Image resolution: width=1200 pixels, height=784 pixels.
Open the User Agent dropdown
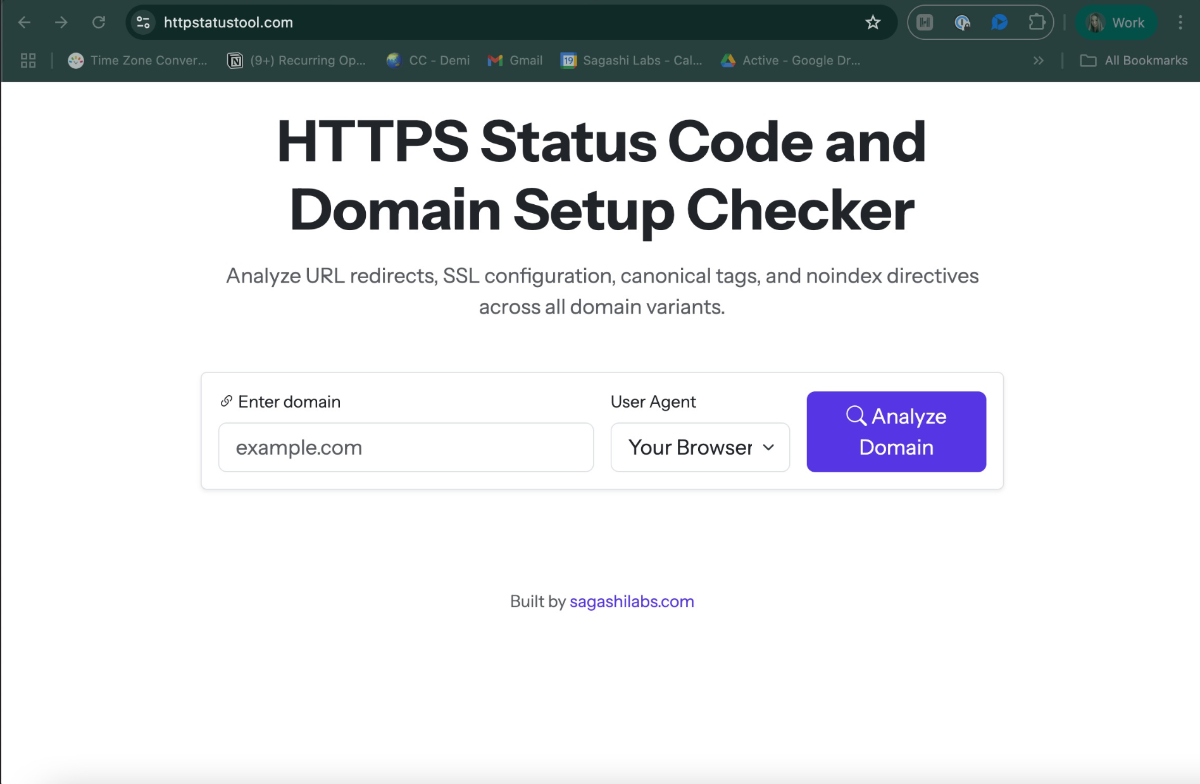700,447
